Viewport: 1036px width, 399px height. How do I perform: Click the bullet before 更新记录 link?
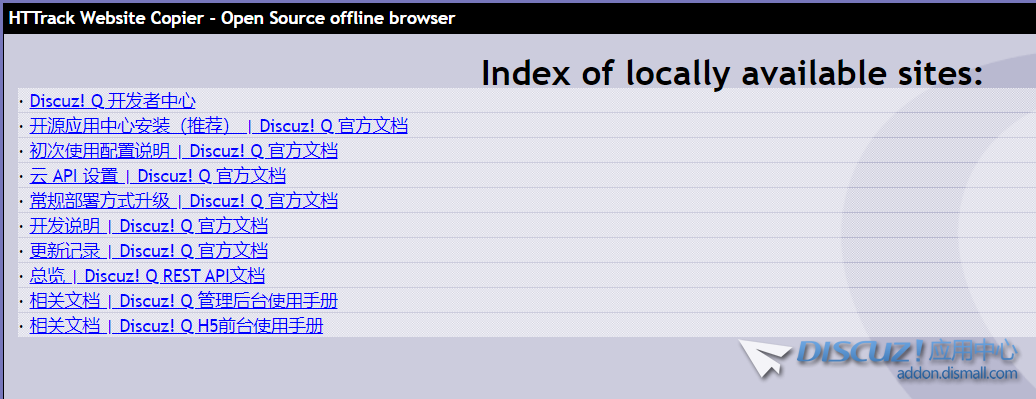(x=21, y=252)
